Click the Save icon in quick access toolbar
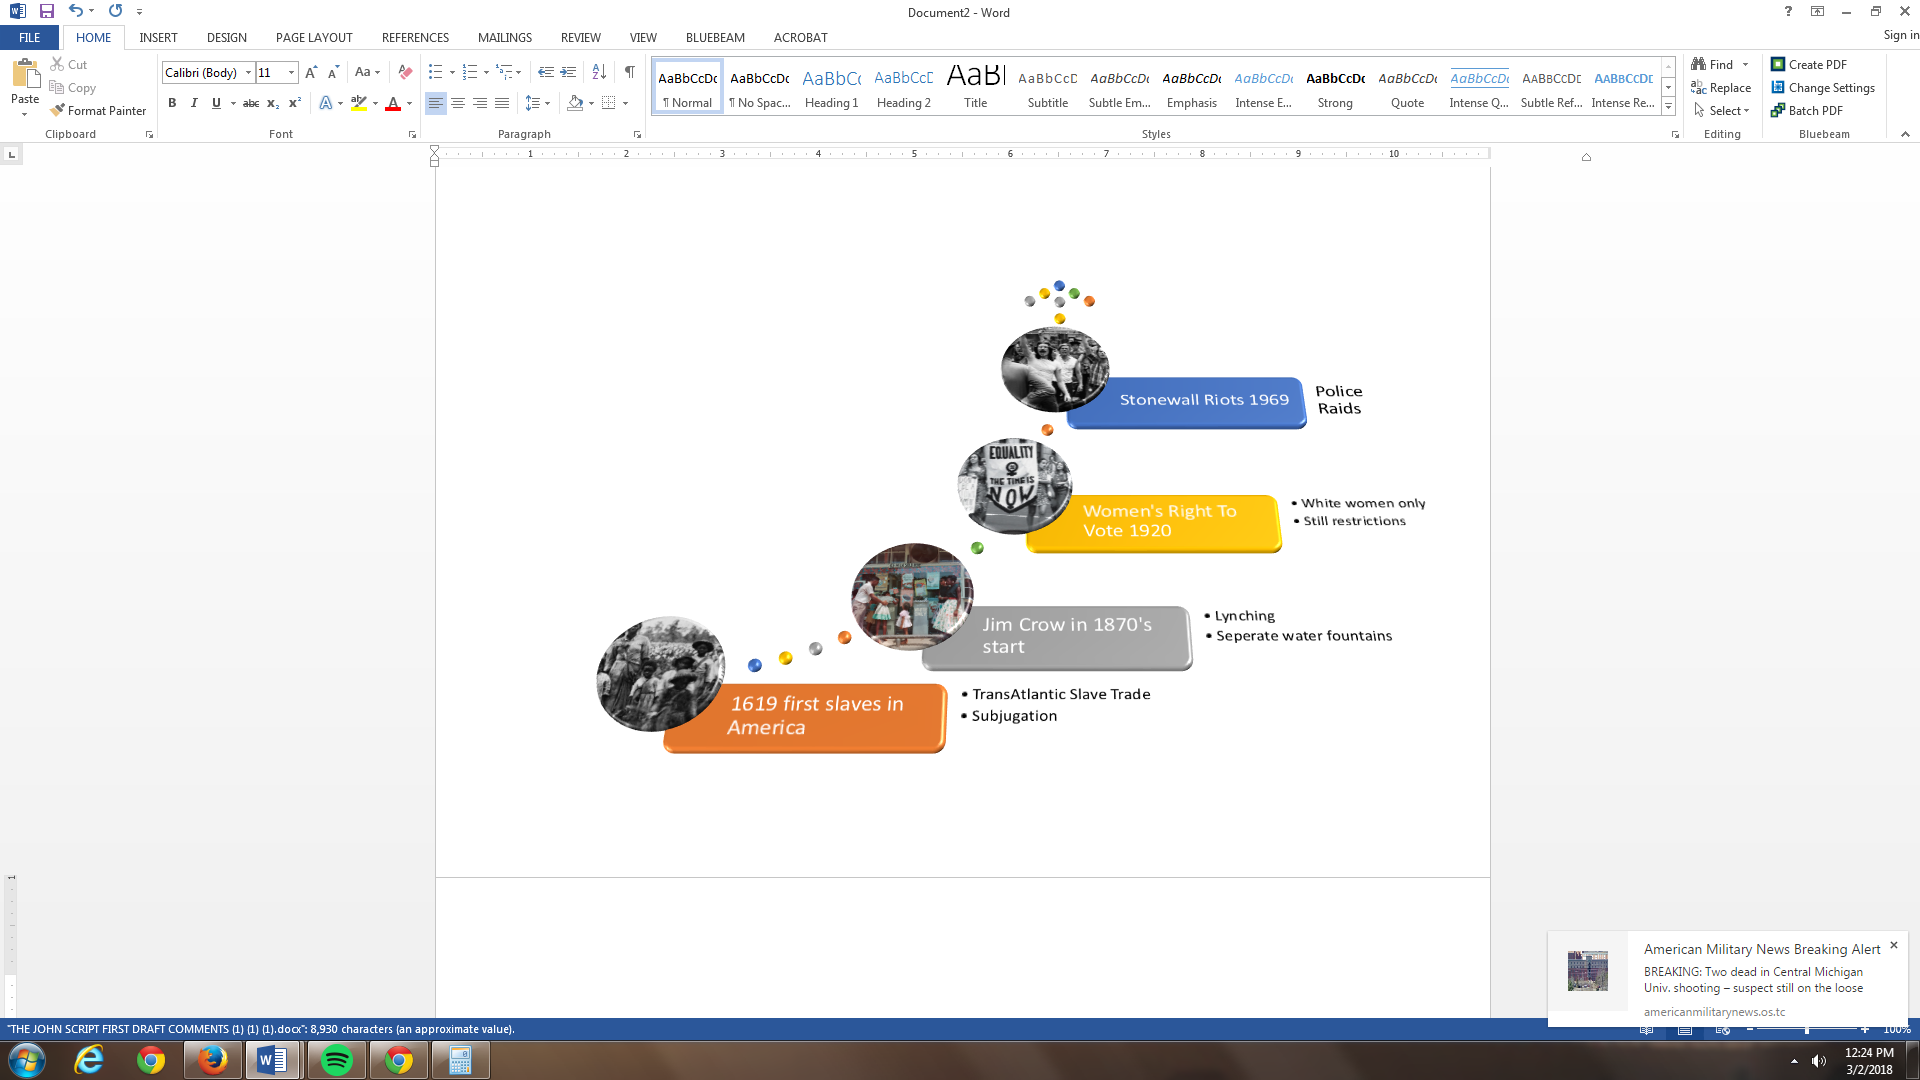The width and height of the screenshot is (1920, 1080). (46, 12)
